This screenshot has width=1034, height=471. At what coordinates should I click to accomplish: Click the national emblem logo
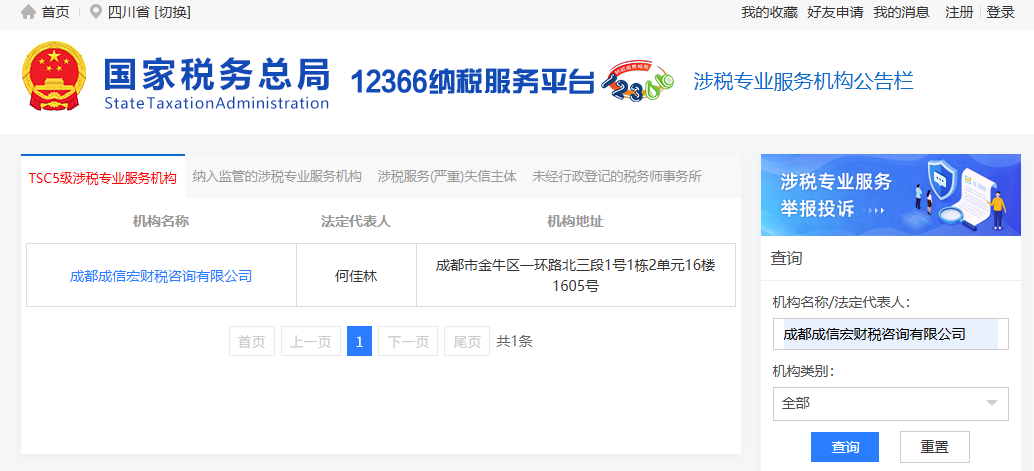pos(54,76)
